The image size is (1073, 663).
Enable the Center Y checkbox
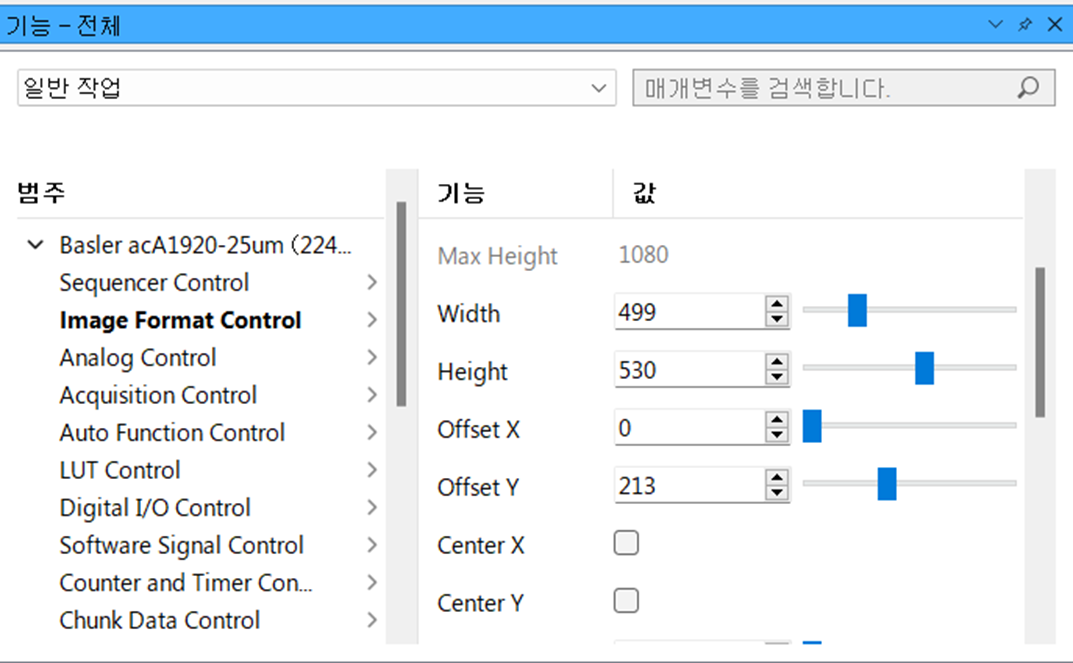pos(626,601)
